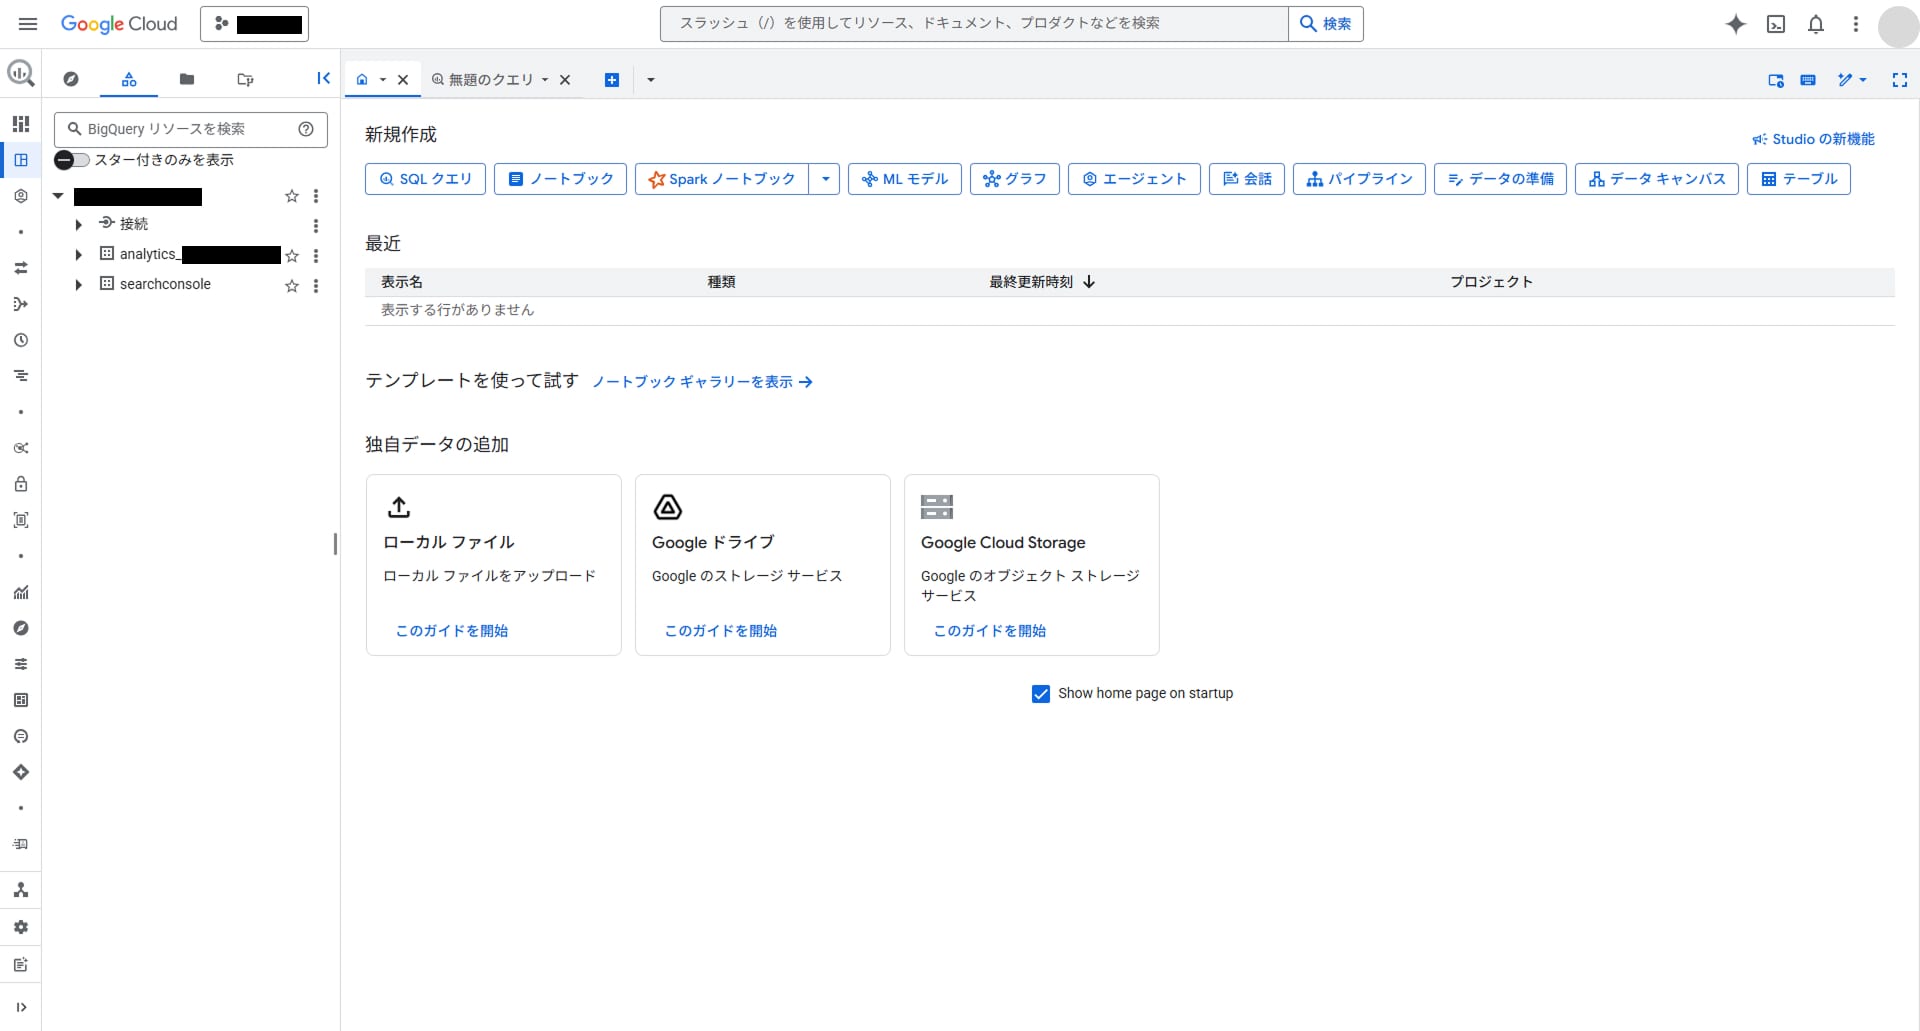1920x1031 pixels.
Task: Open the main hamburger navigation menu
Action: [28, 24]
